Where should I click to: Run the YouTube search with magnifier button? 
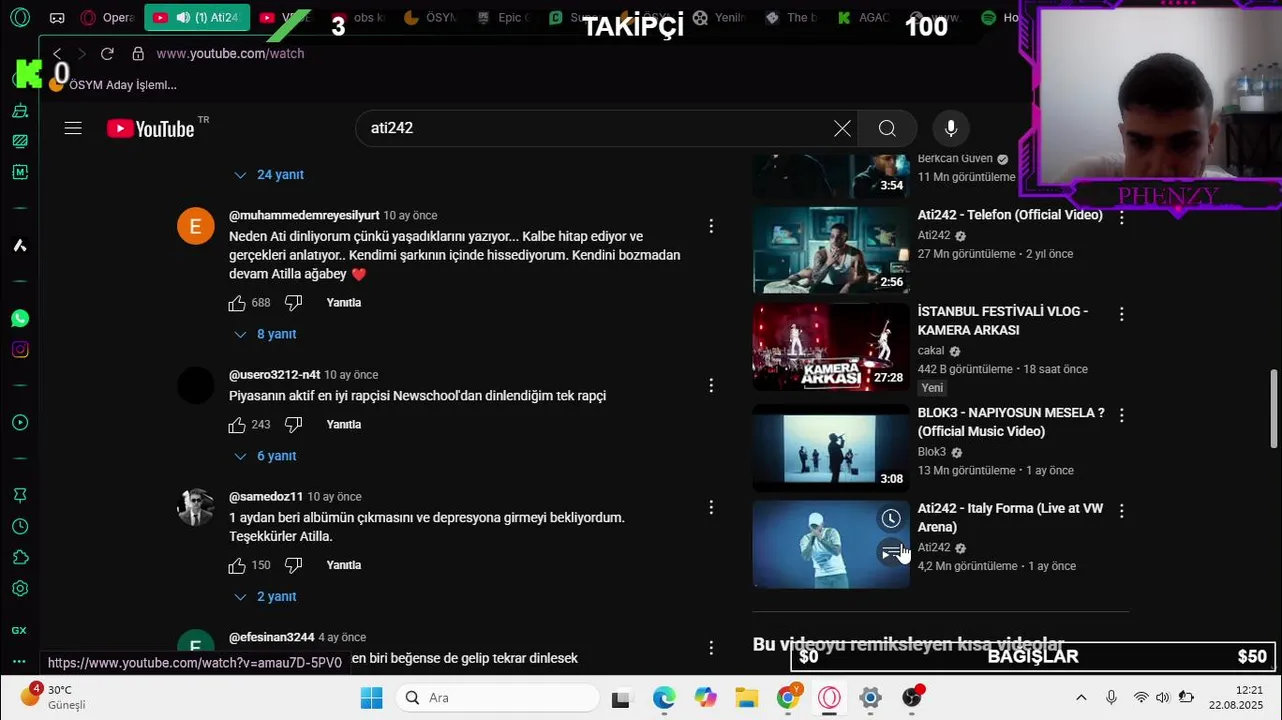[x=887, y=128]
